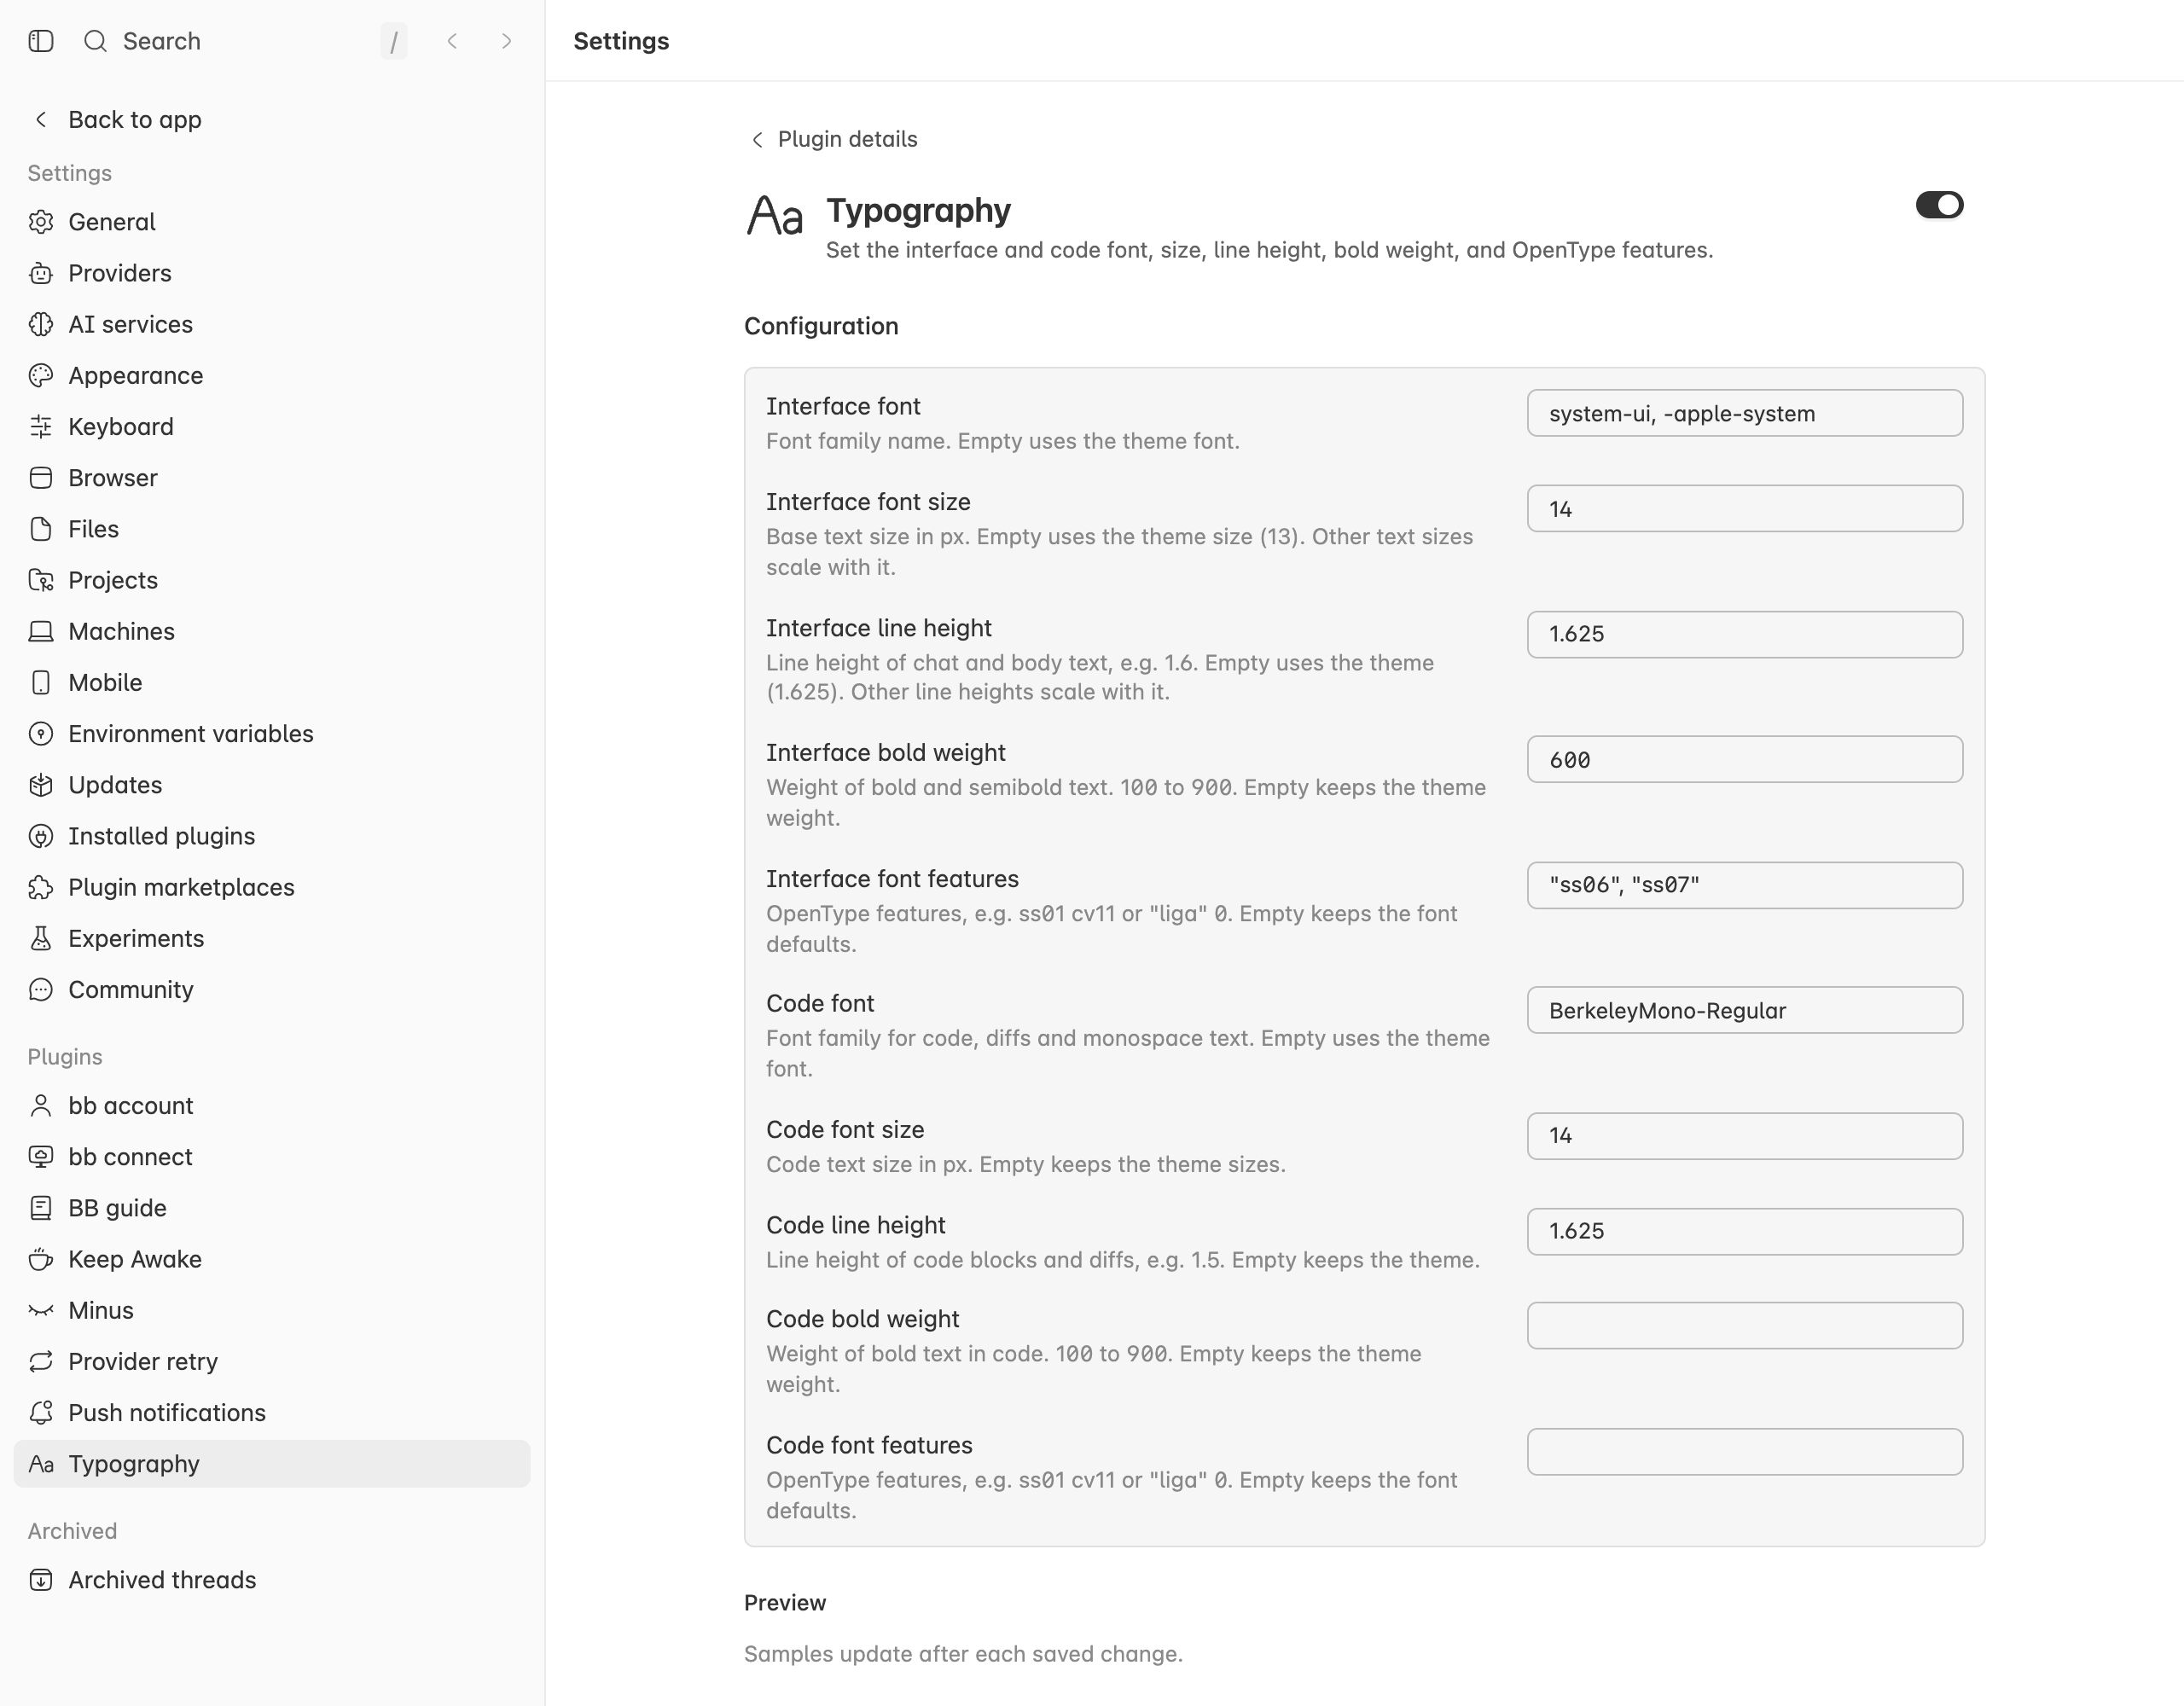
Task: Click the Keyboard sliders icon
Action: coord(41,427)
